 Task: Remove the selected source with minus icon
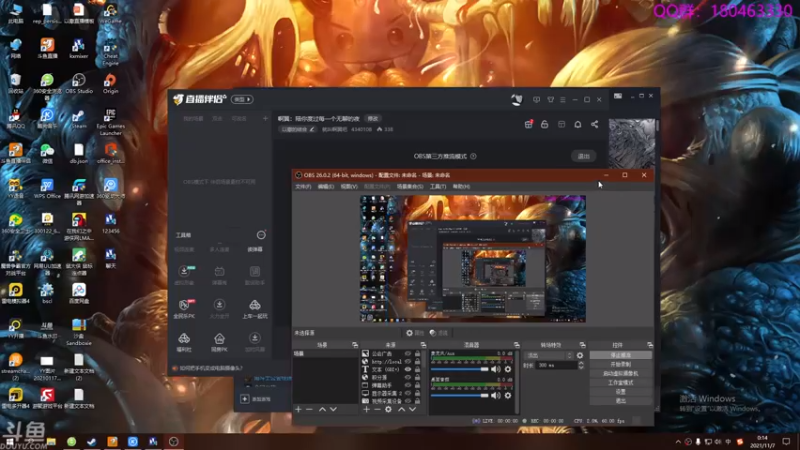pos(377,409)
